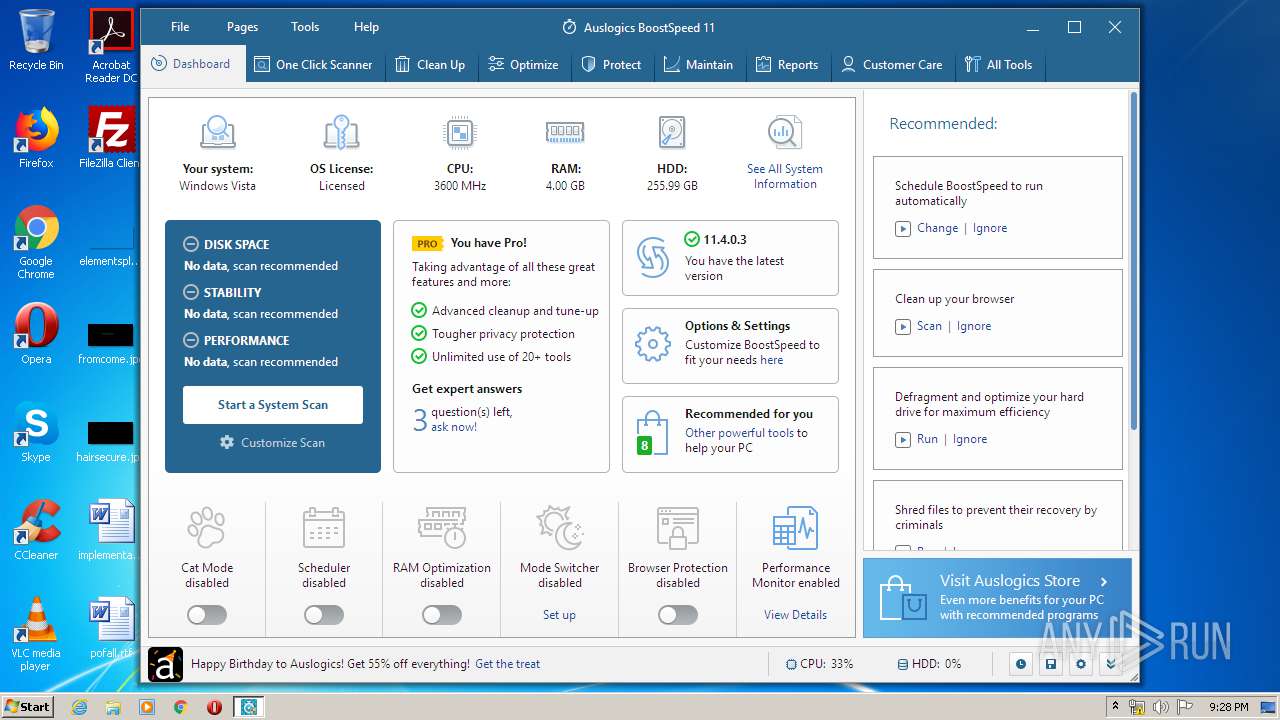The width and height of the screenshot is (1280, 720).
Task: Click Set up under Mode Switcher
Action: pyautogui.click(x=559, y=615)
